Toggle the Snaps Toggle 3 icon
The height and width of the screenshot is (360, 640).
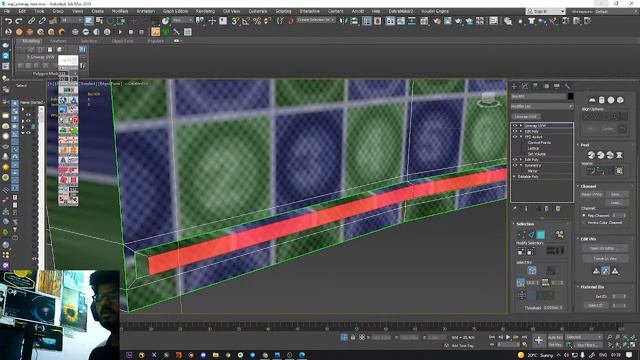(235, 20)
